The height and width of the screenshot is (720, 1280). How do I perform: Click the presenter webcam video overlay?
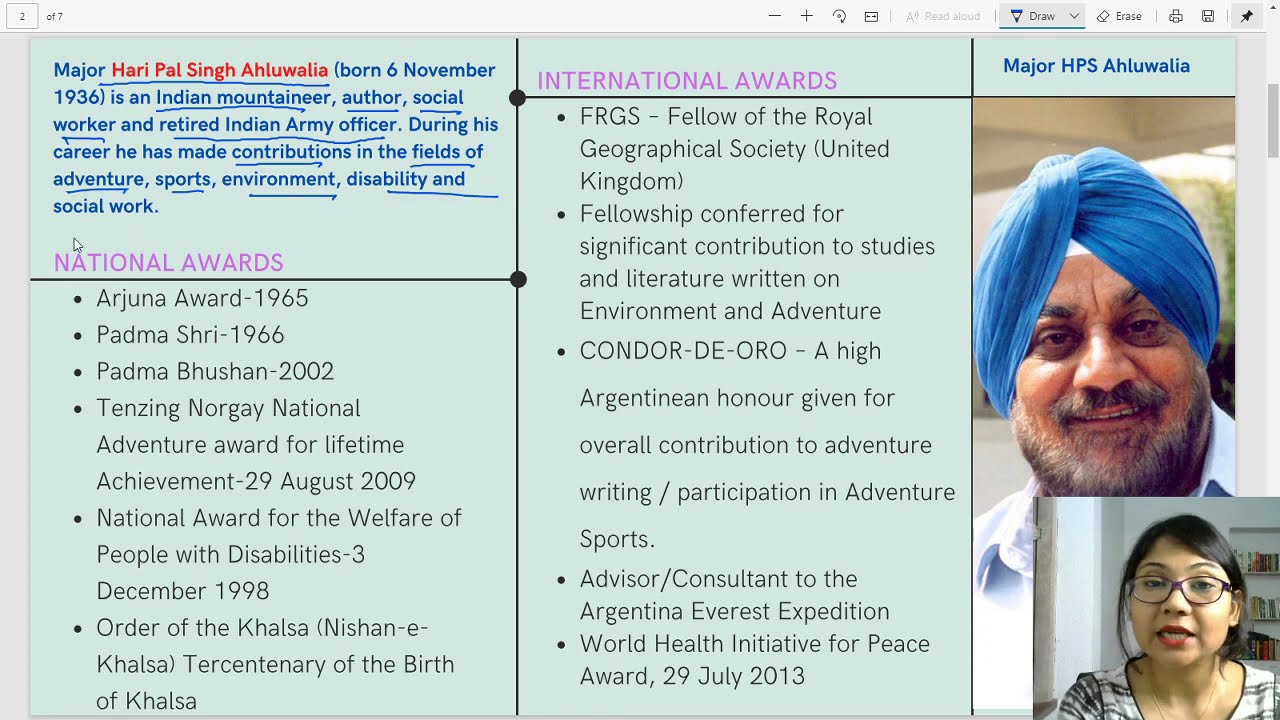(x=1156, y=608)
